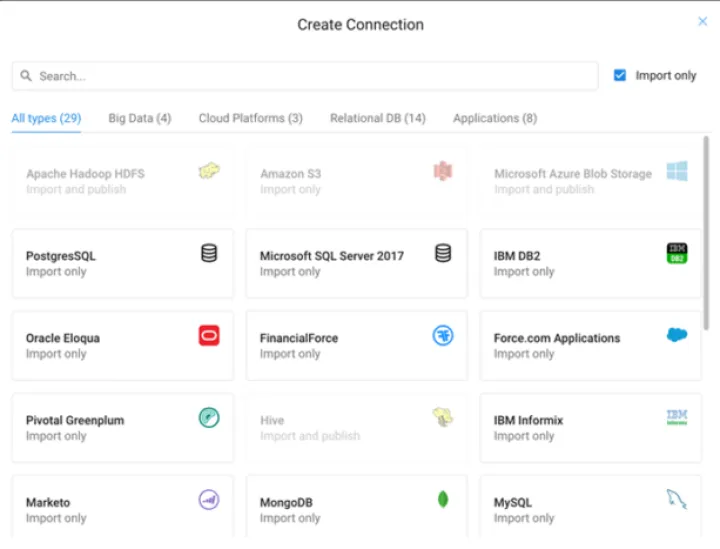Open the Cloud Platforms (3) tab
The image size is (720, 549).
pyautogui.click(x=250, y=118)
